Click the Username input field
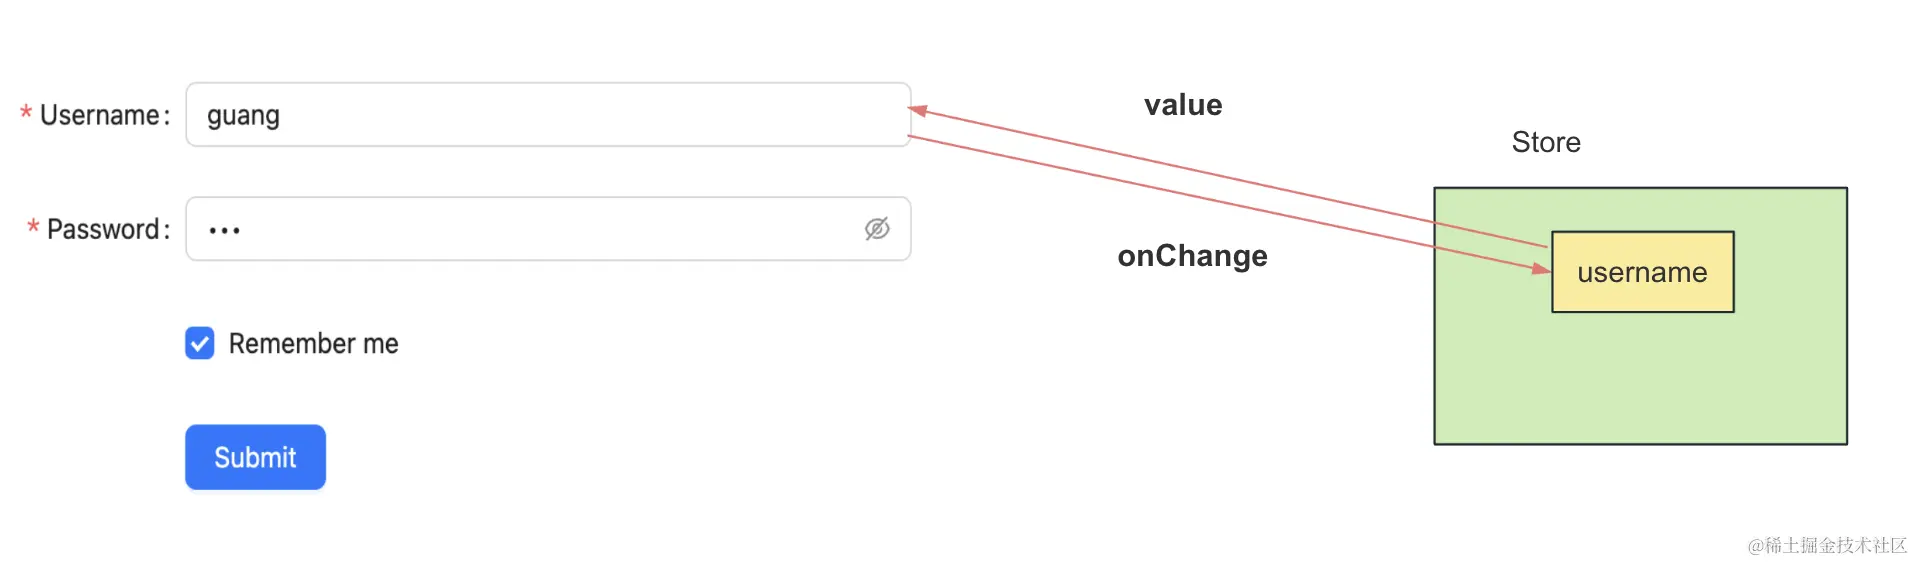The image size is (1914, 562). pos(548,115)
